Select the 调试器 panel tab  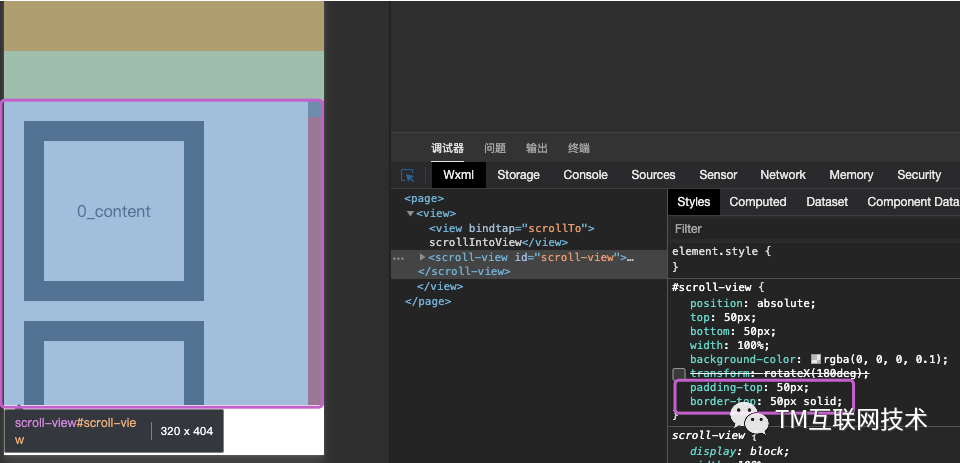[447, 148]
